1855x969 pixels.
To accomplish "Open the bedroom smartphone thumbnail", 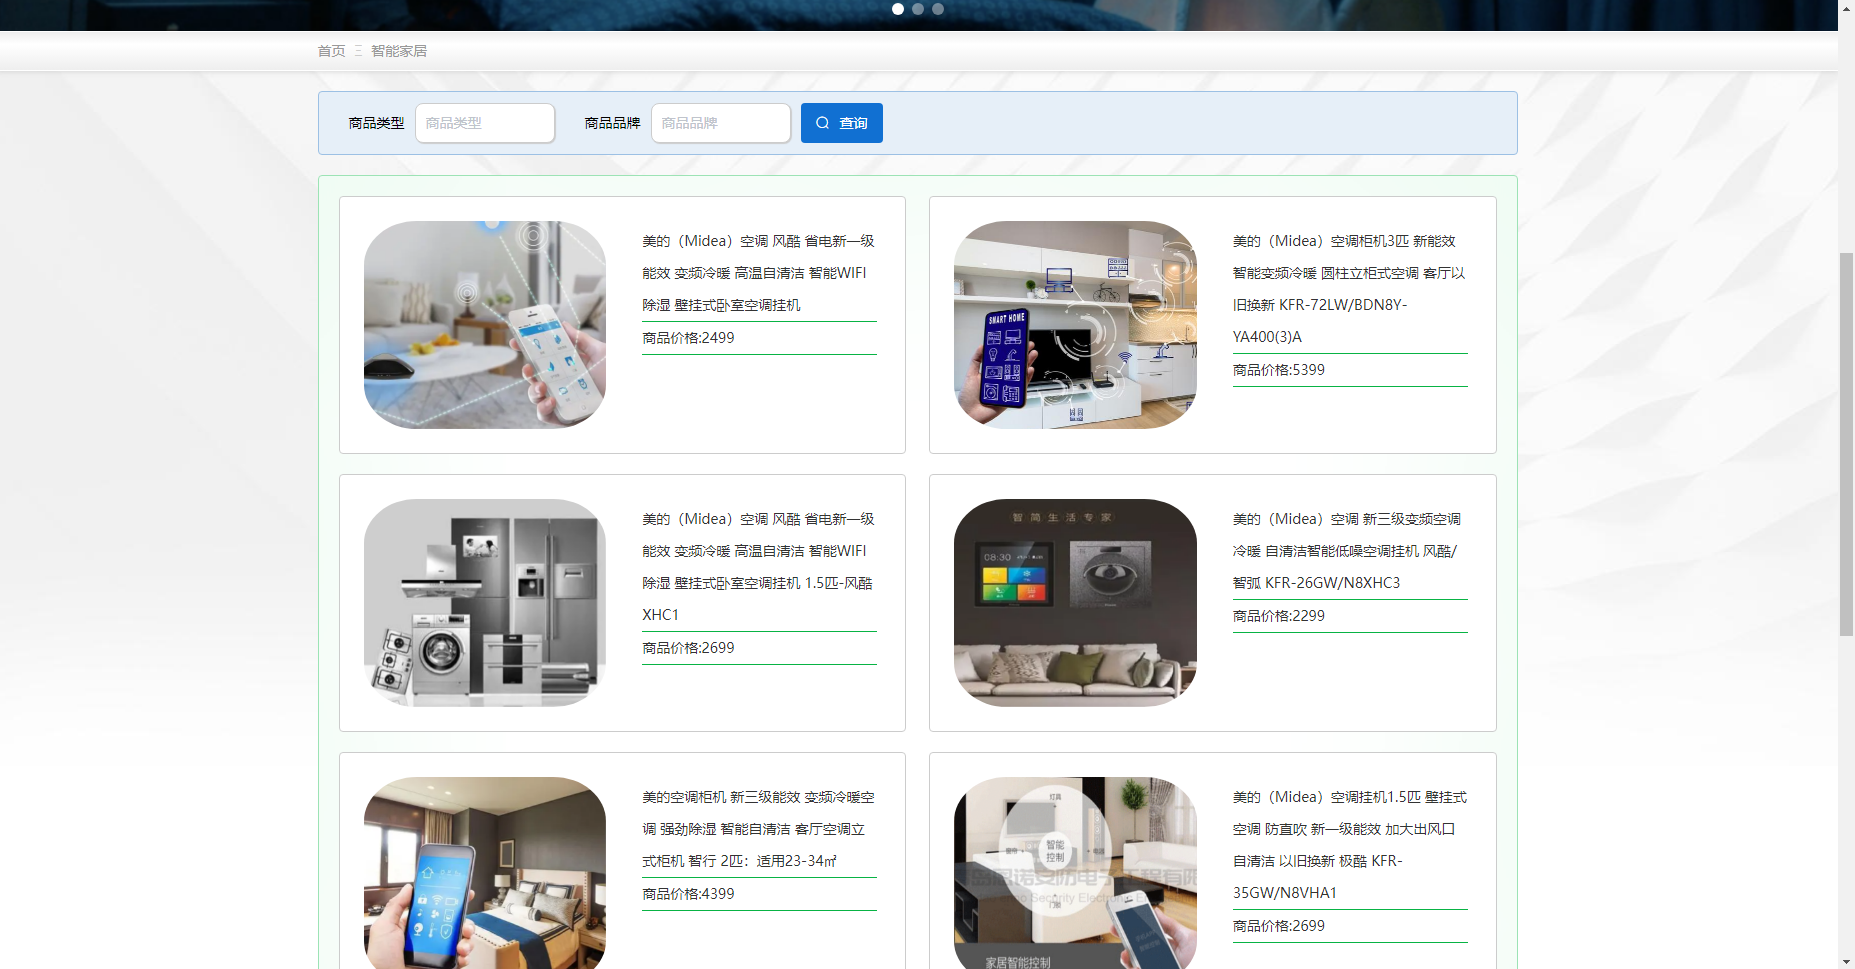I will pos(485,873).
